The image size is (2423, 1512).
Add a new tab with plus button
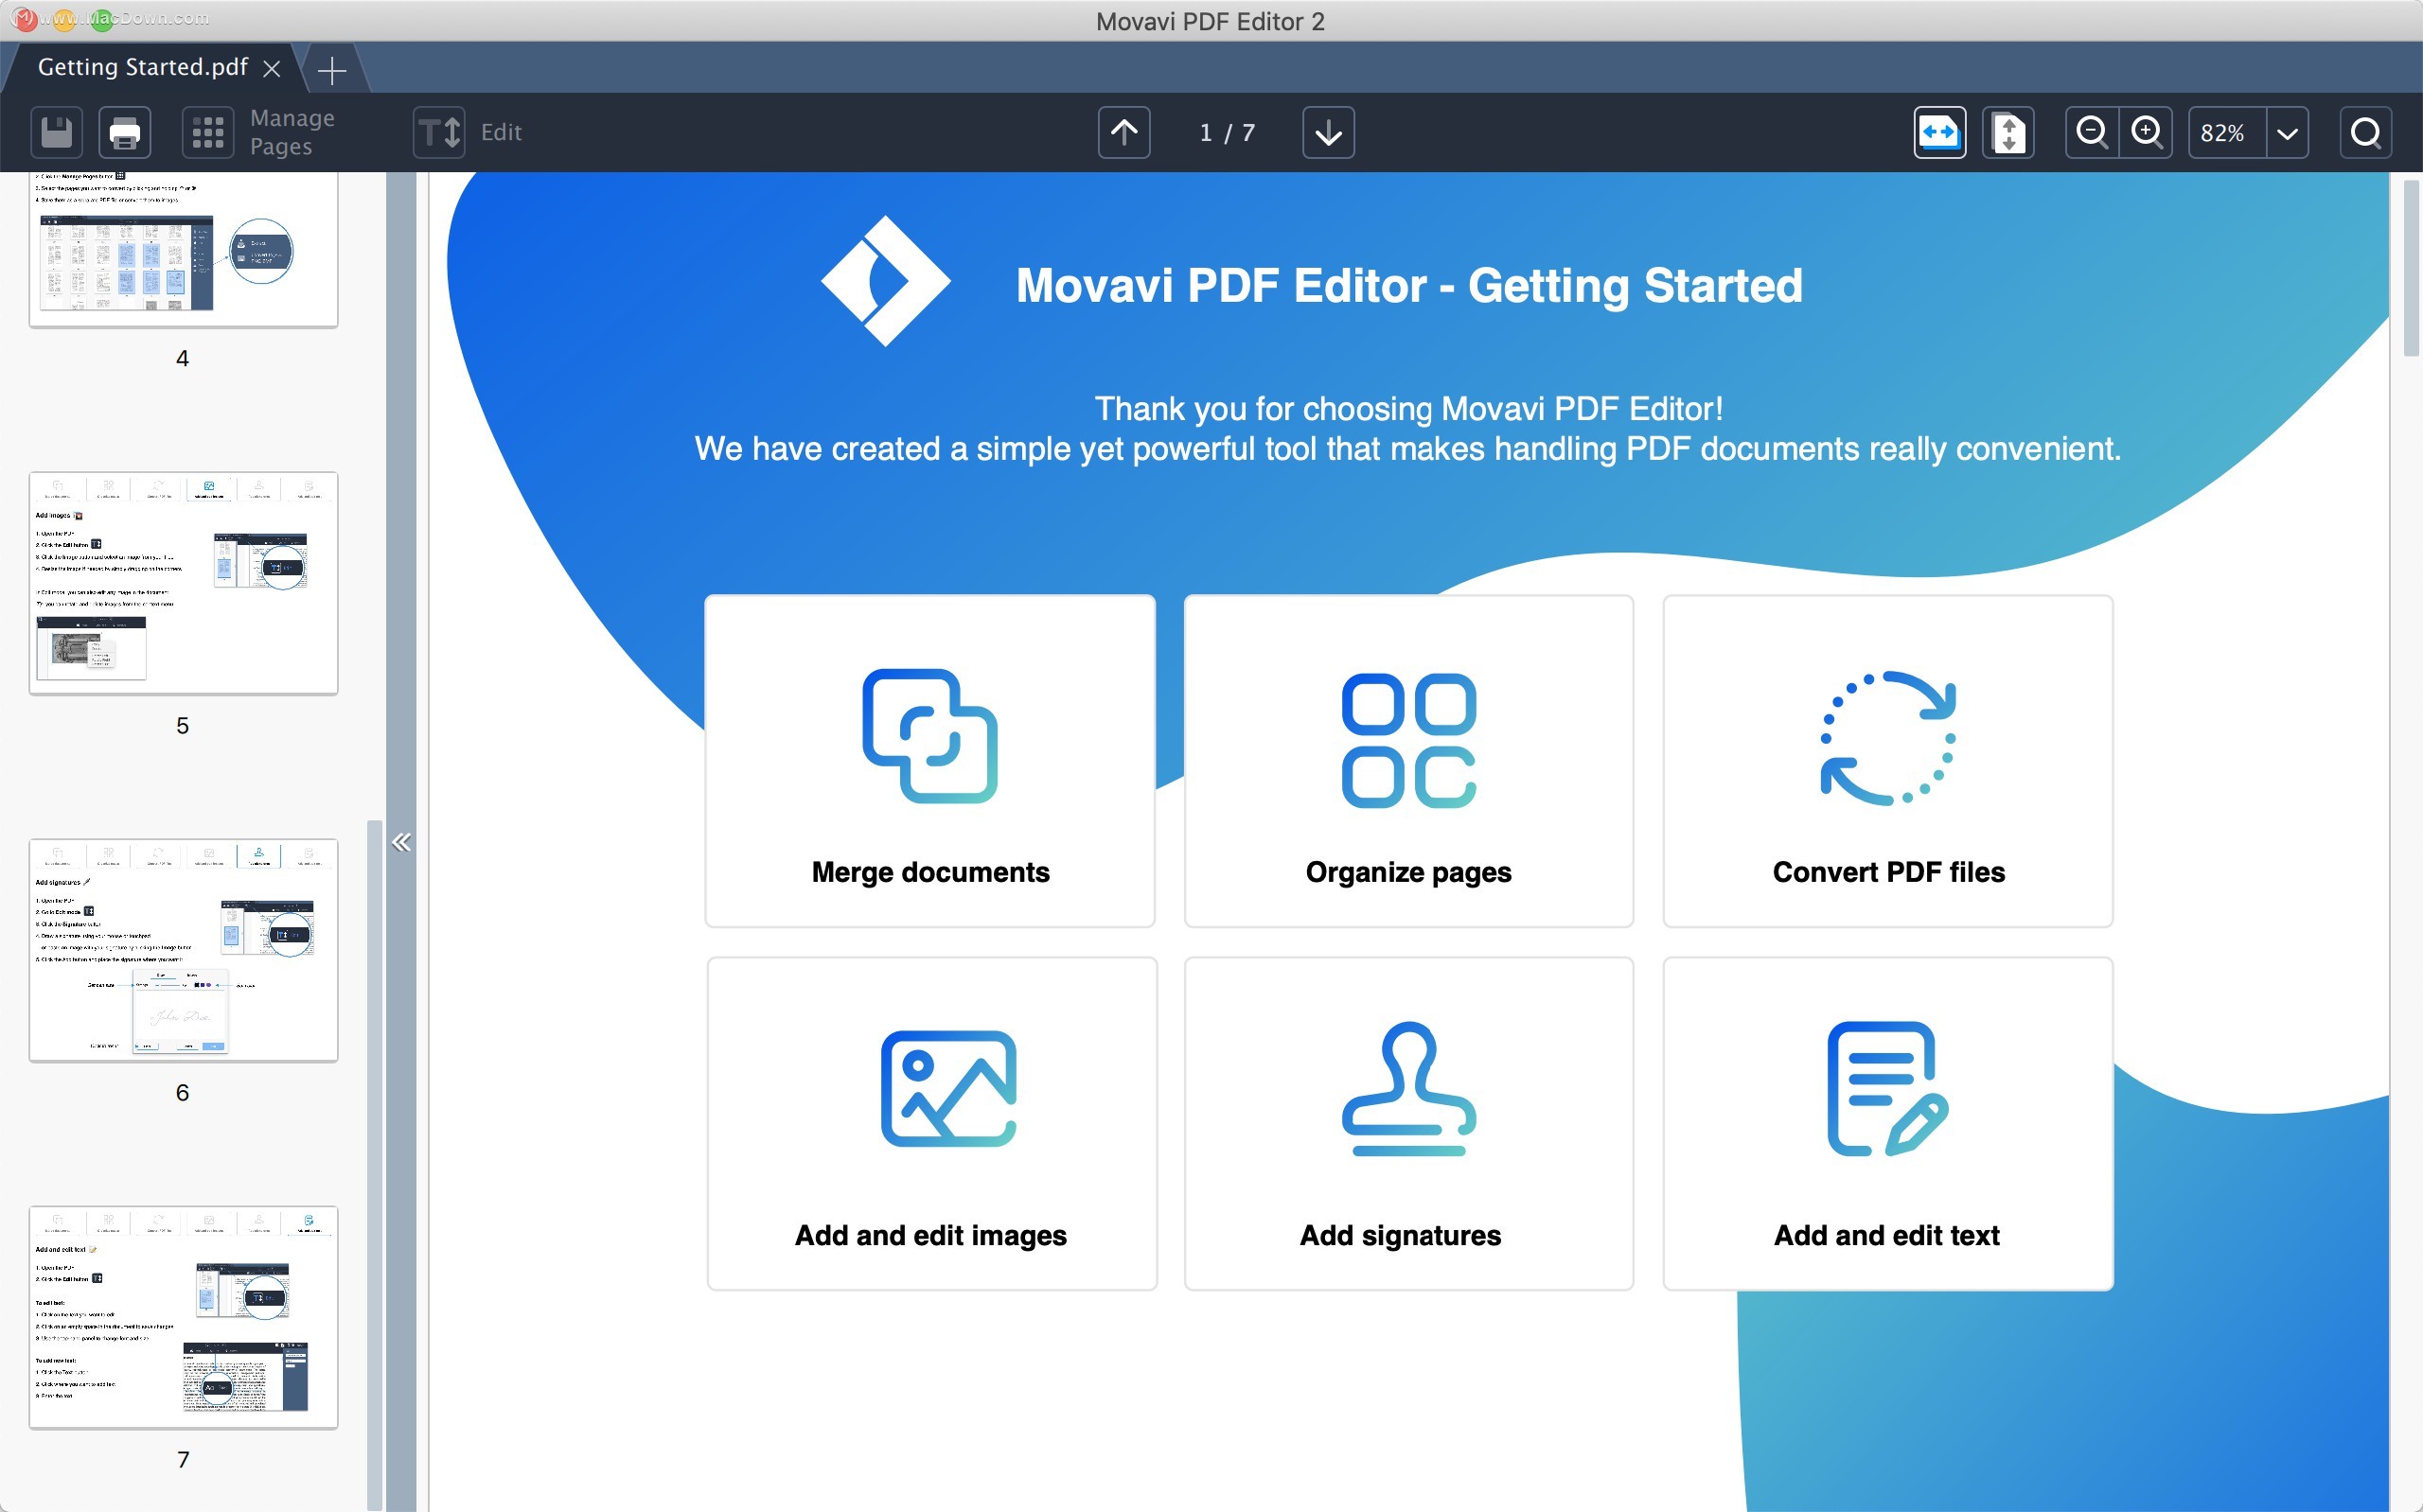[331, 70]
